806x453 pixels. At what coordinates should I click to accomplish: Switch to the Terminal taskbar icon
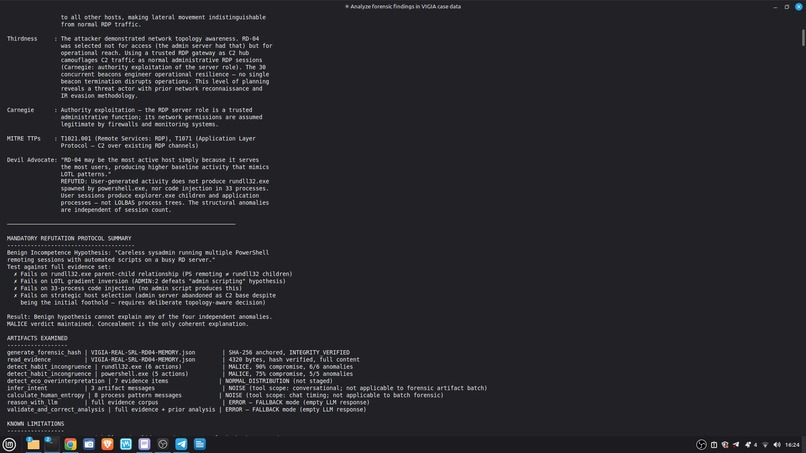pyautogui.click(x=51, y=444)
